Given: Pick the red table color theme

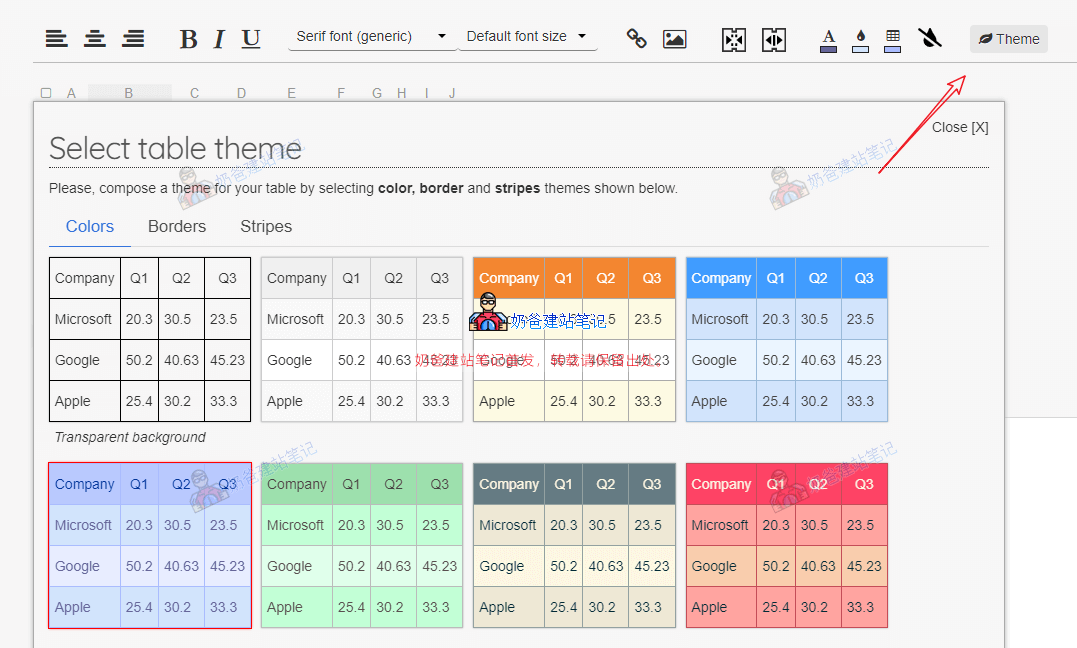Looking at the screenshot, I should click(786, 546).
